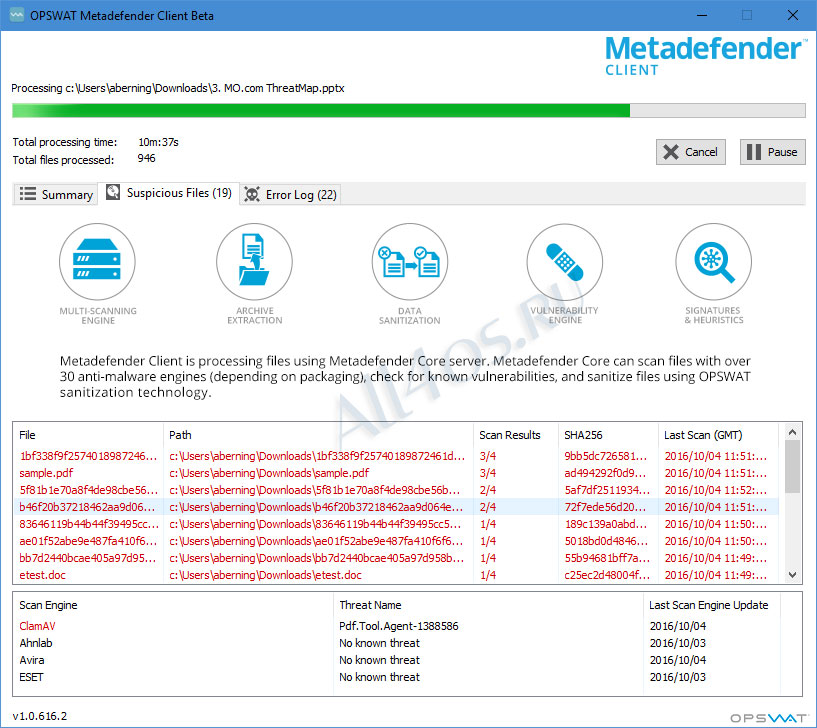Image resolution: width=817 pixels, height=728 pixels.
Task: Click the Threat Name column header
Action: pos(488,605)
